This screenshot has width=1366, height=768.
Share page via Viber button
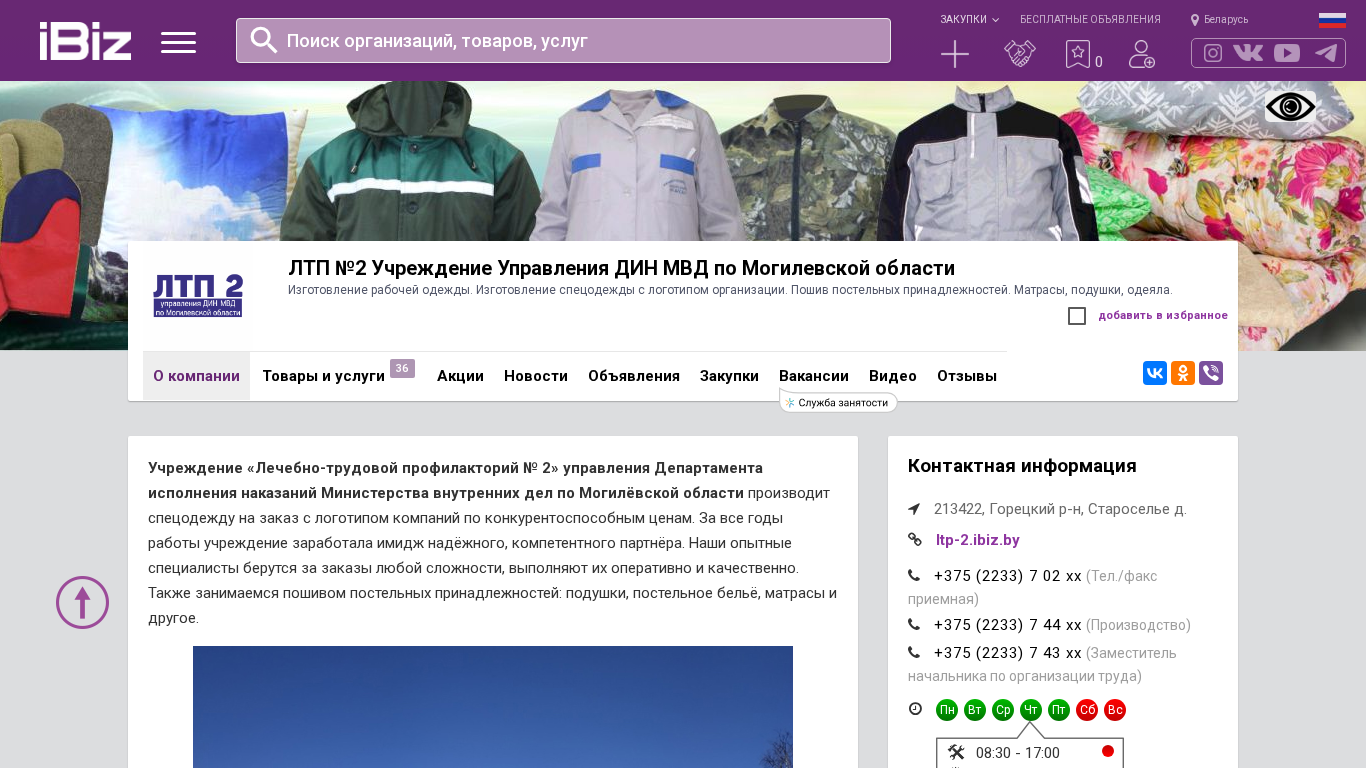tap(1211, 373)
